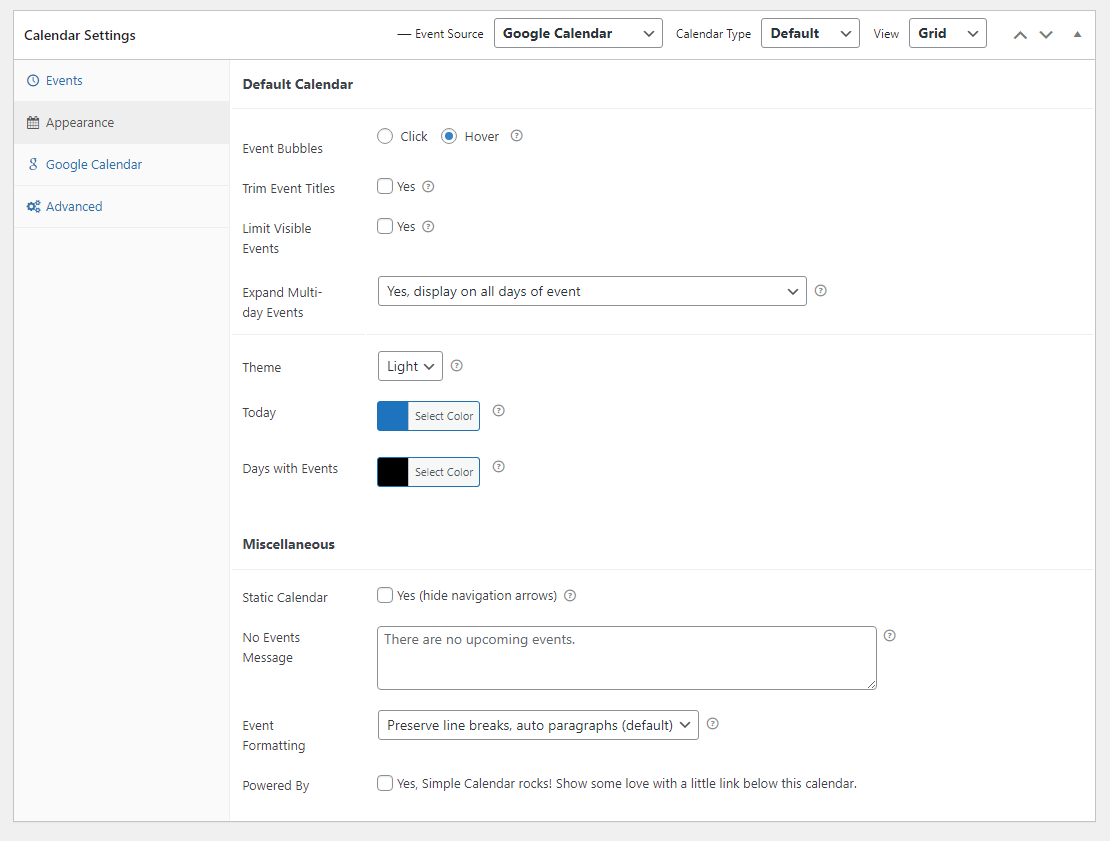
Task: Open the Event Source dropdown
Action: (x=578, y=33)
